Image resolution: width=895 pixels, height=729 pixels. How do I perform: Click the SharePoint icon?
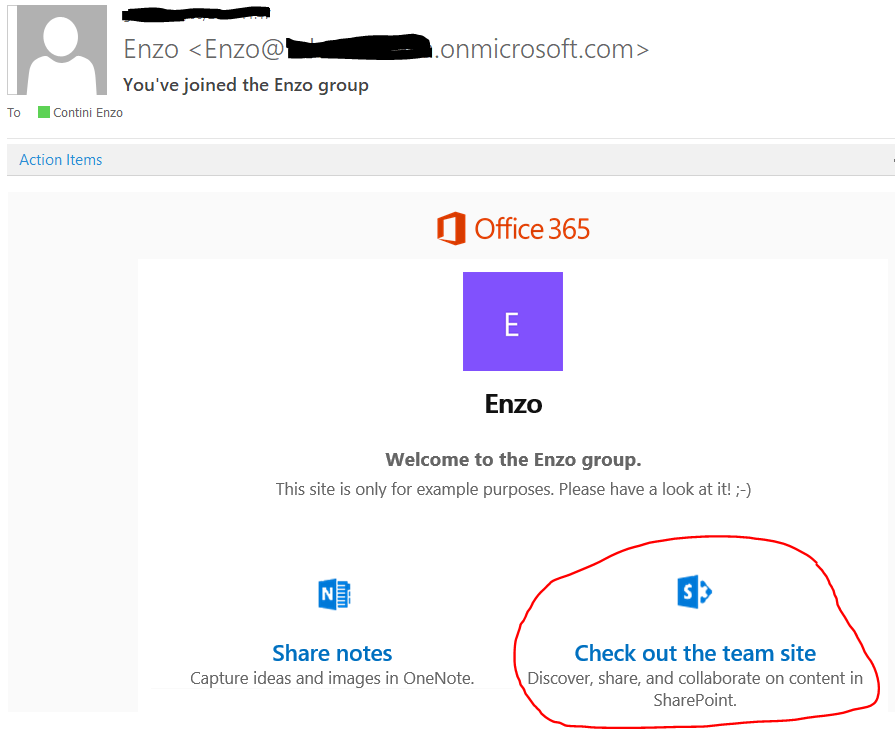click(694, 592)
